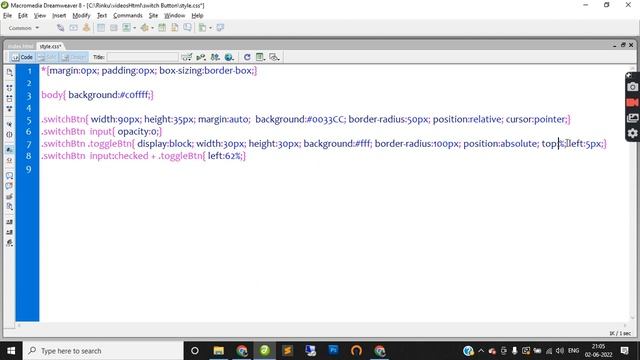Insert a comment from Common bar

(187, 28)
